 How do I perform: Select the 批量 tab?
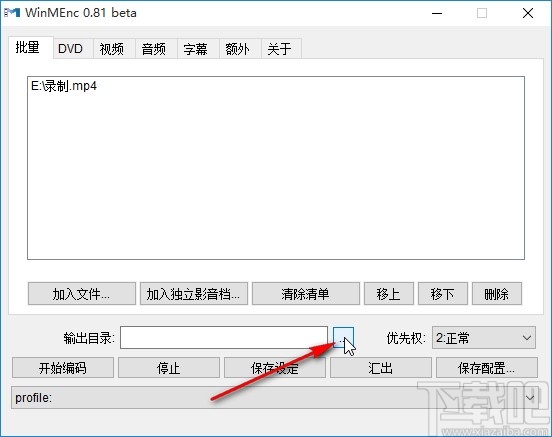(31, 47)
